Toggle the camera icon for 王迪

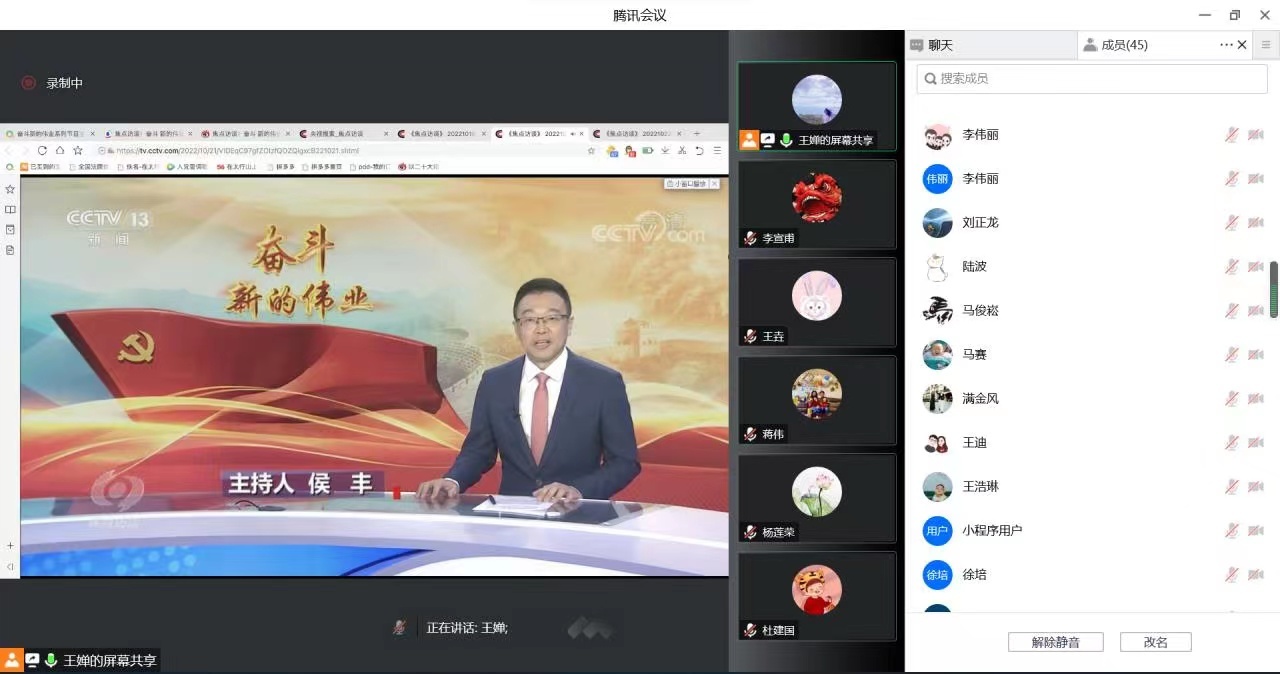click(1256, 442)
